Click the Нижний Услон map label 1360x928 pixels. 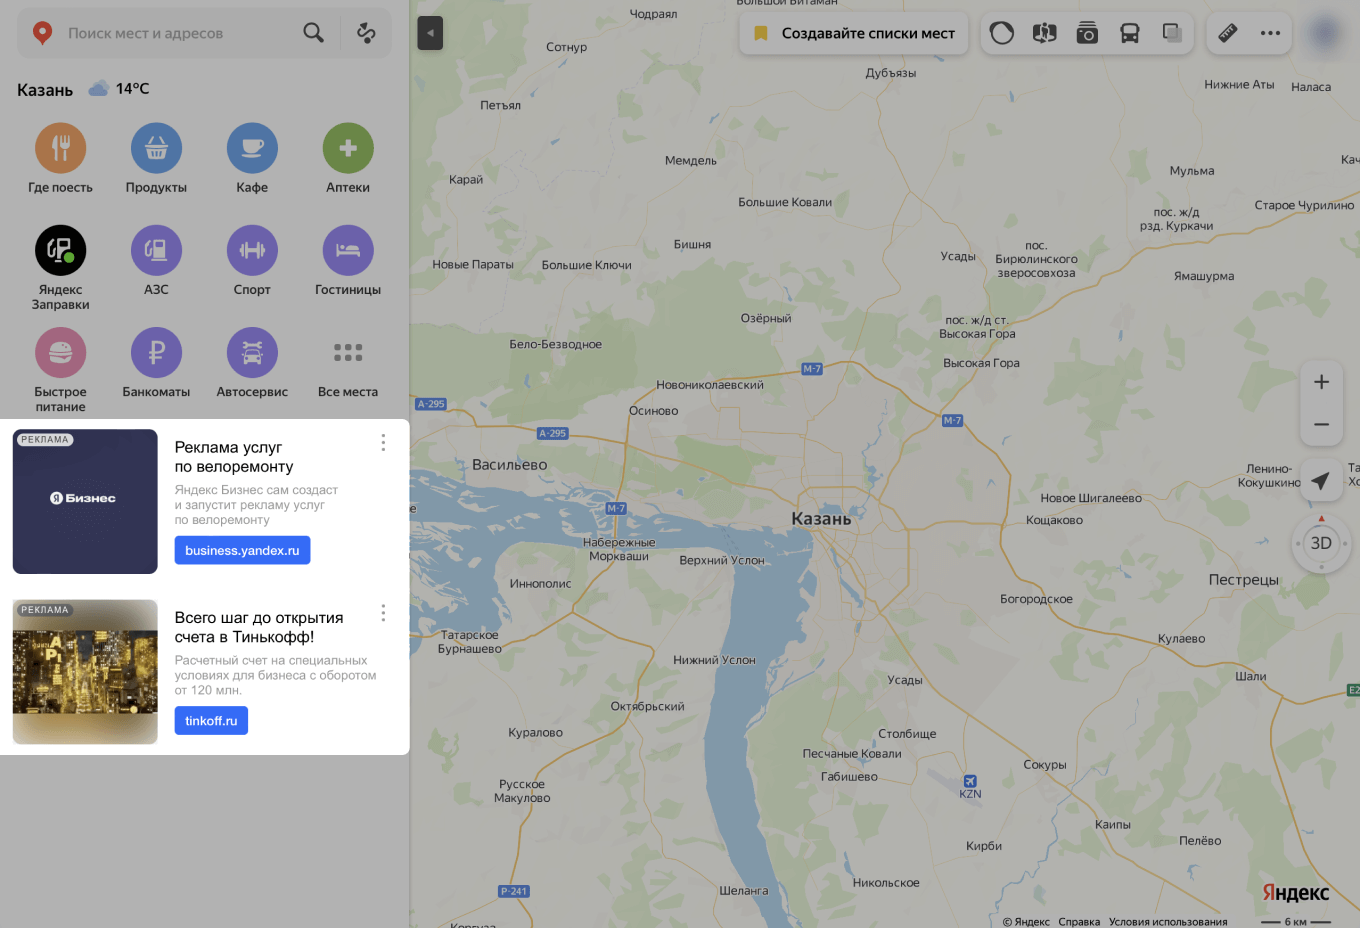tap(714, 660)
